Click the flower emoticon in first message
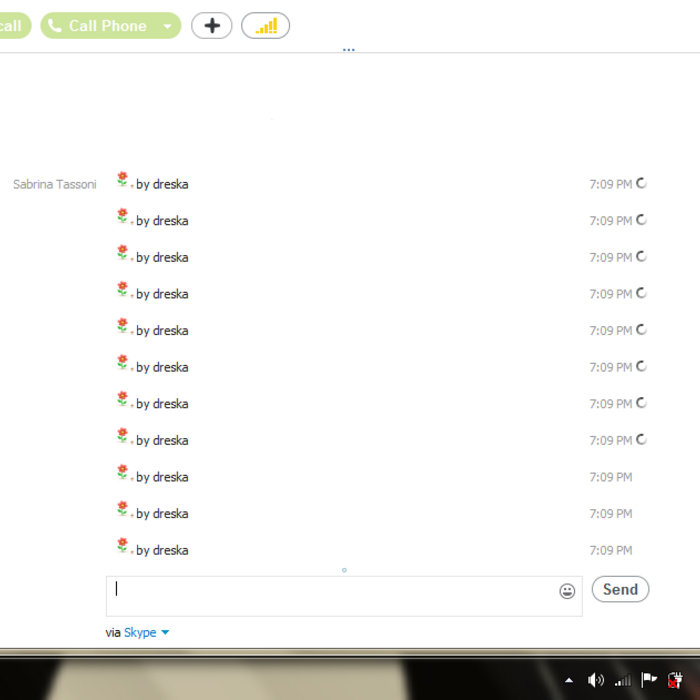The width and height of the screenshot is (700, 700). pyautogui.click(x=123, y=180)
